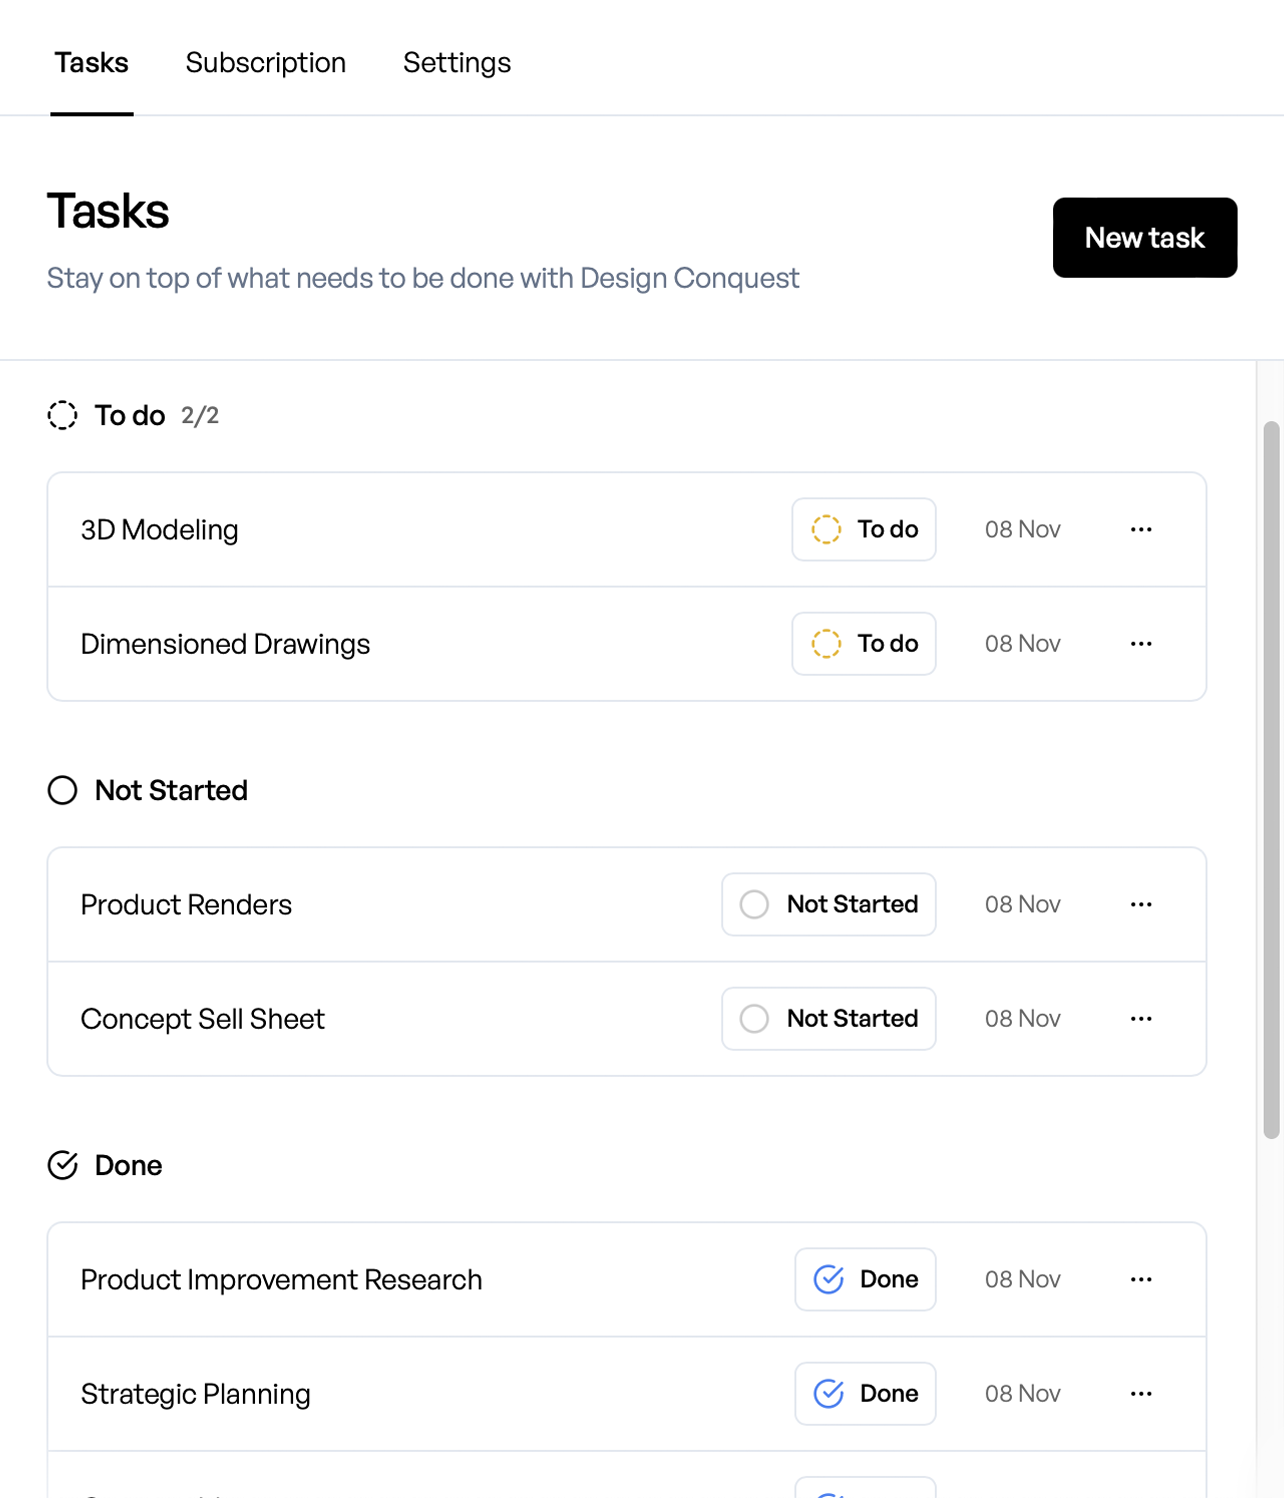
Task: Click the 08 Nov date of Product Renders
Action: click(x=1022, y=904)
